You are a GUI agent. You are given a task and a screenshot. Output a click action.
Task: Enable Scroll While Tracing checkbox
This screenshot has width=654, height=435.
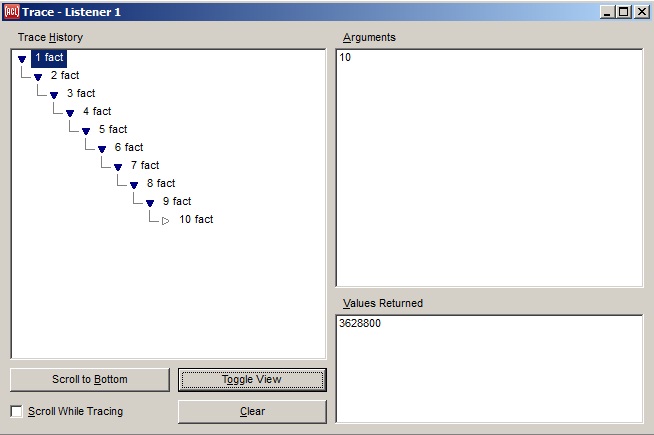16,411
